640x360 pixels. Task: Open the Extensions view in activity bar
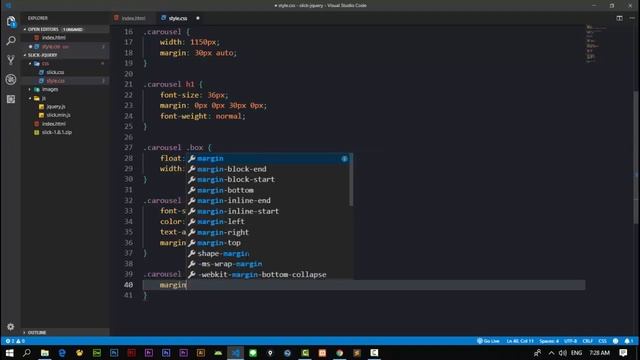click(11, 99)
